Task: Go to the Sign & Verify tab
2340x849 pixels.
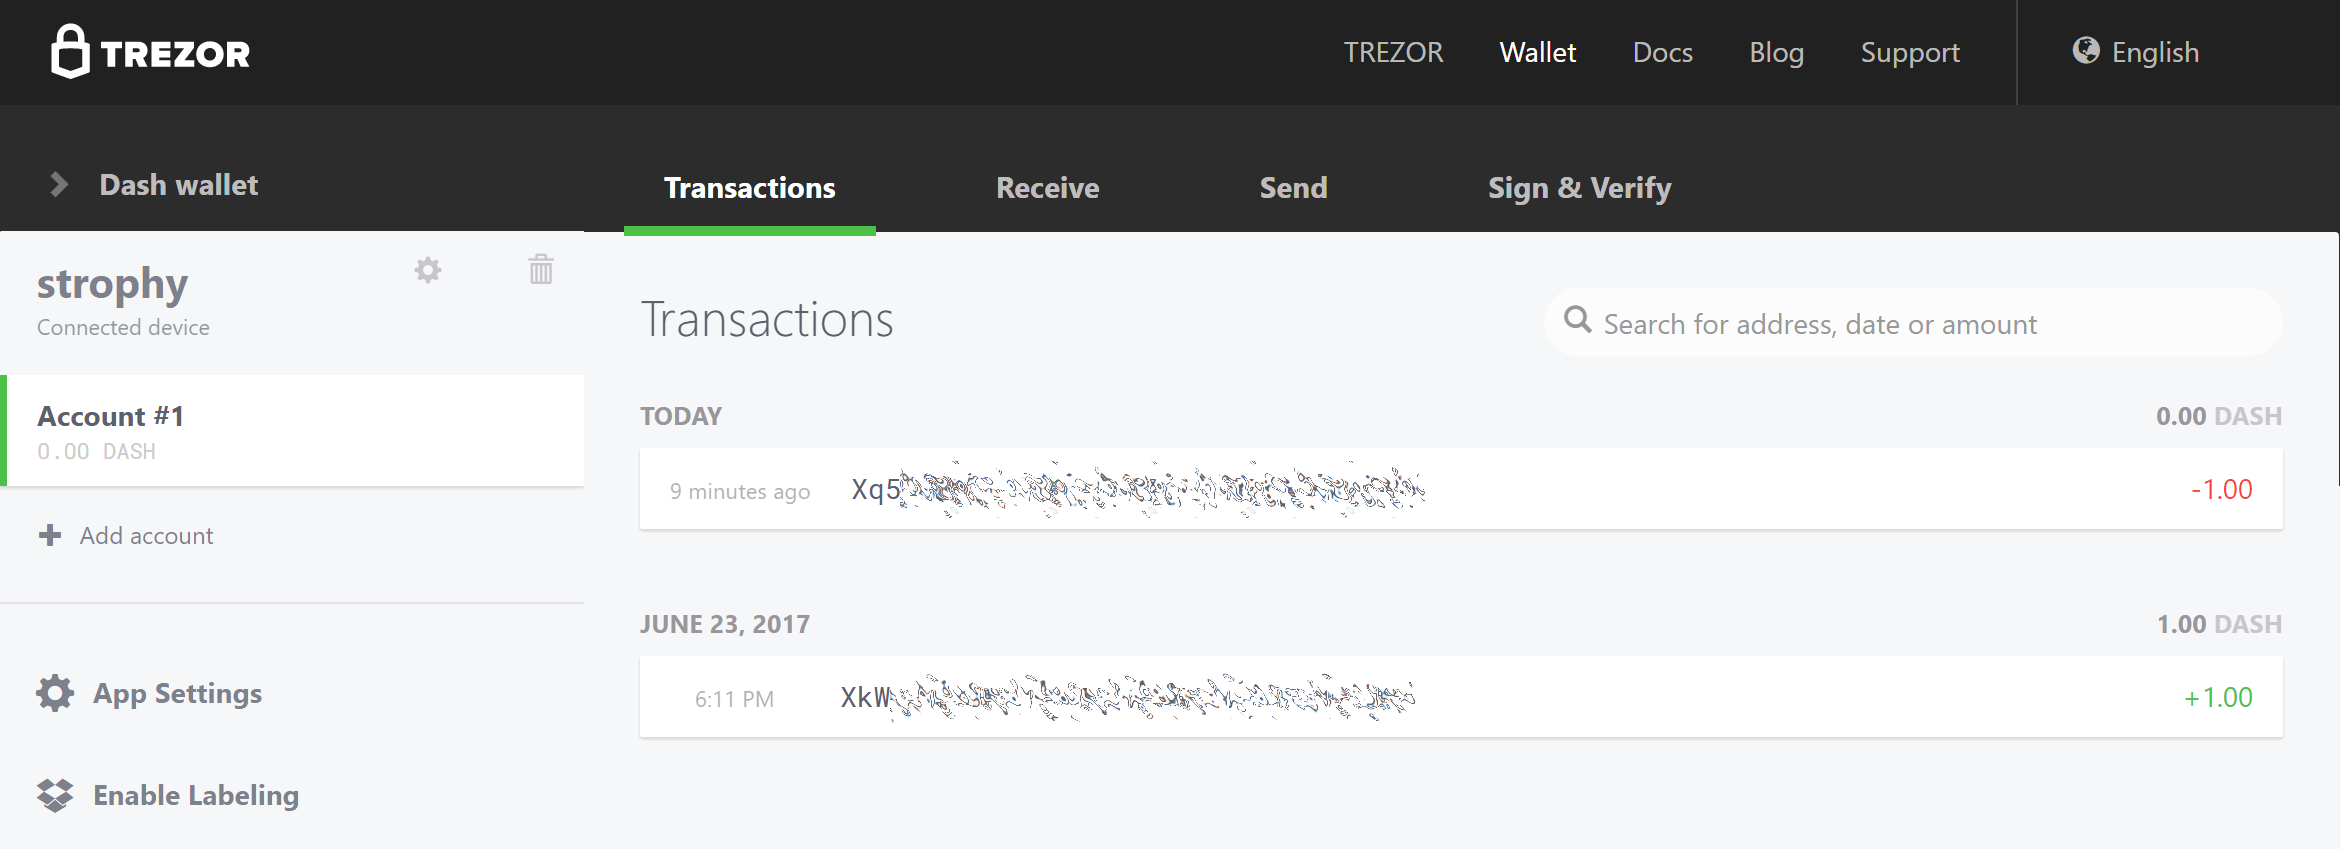Action: coord(1579,188)
